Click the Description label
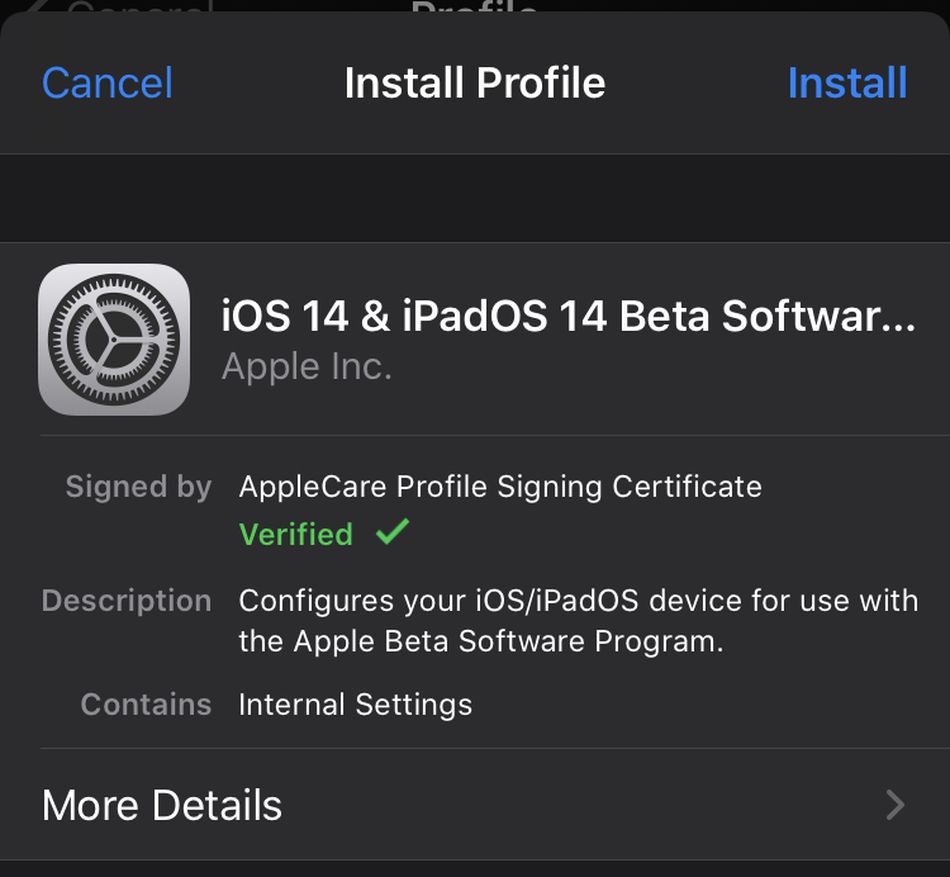The width and height of the screenshot is (950, 877). click(126, 601)
